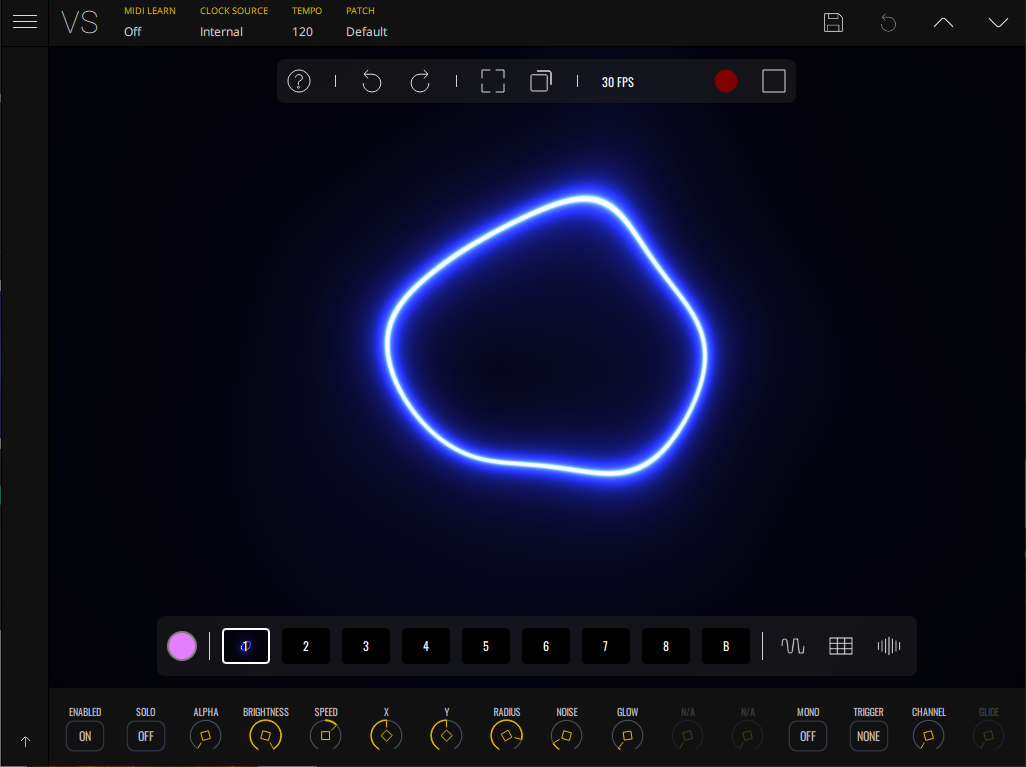
Task: Select layer 3 tab
Action: [366, 646]
